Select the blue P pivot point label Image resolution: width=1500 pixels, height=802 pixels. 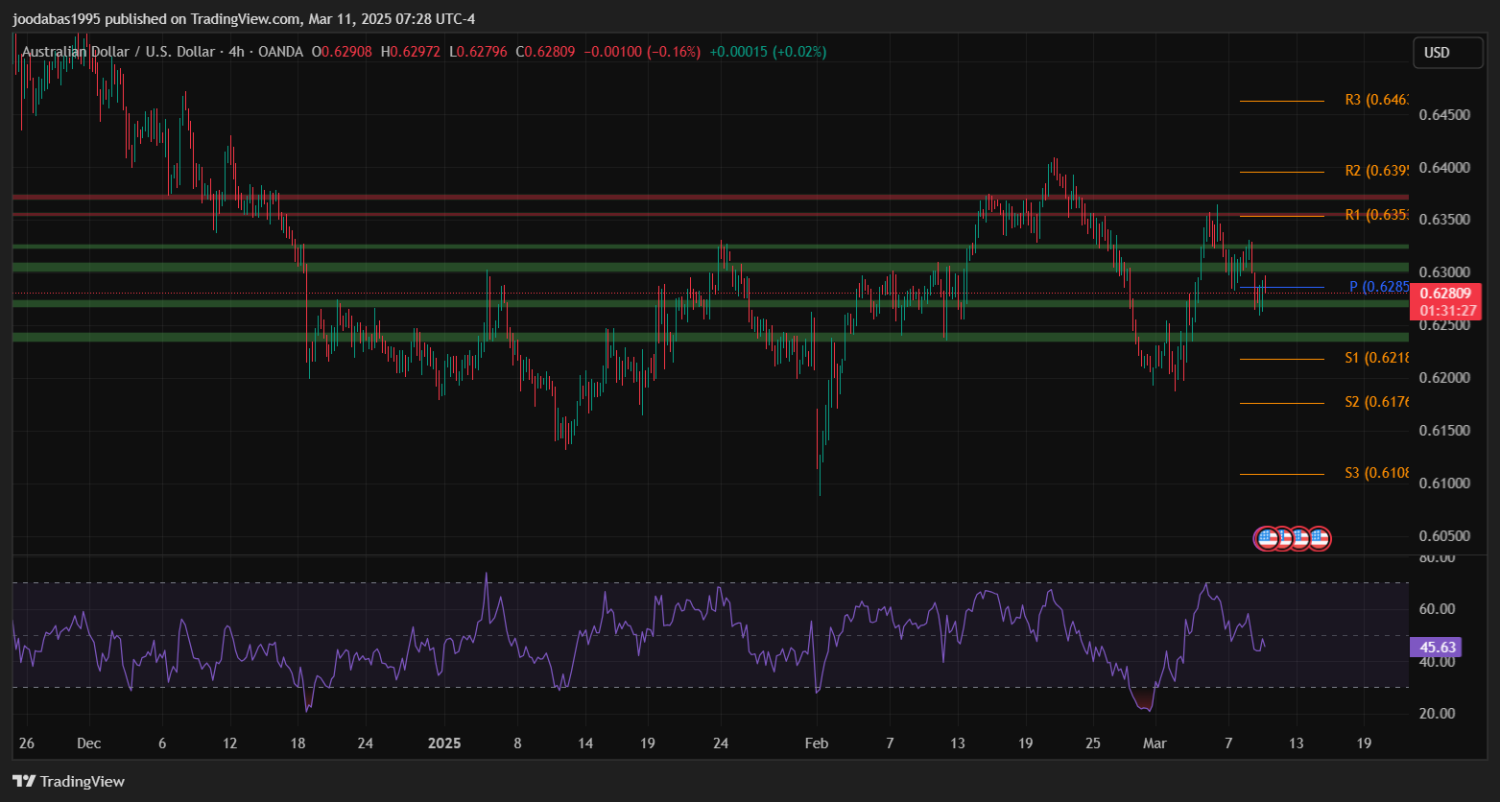pos(1379,287)
